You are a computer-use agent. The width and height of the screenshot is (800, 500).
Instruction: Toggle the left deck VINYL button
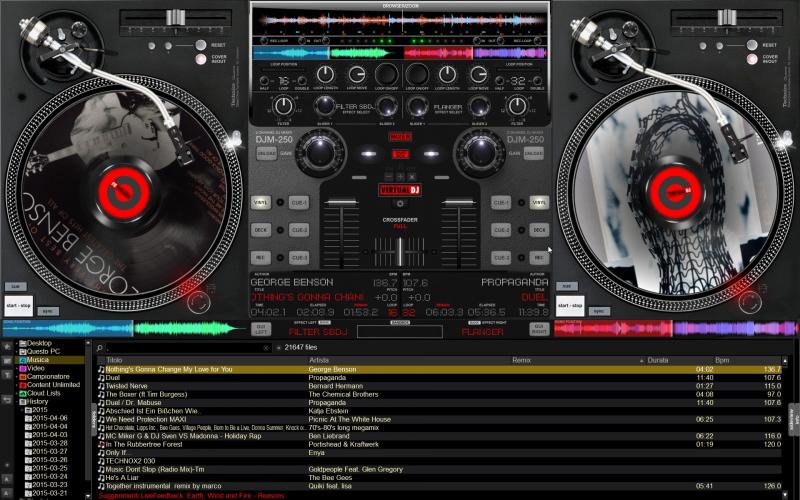click(x=261, y=203)
